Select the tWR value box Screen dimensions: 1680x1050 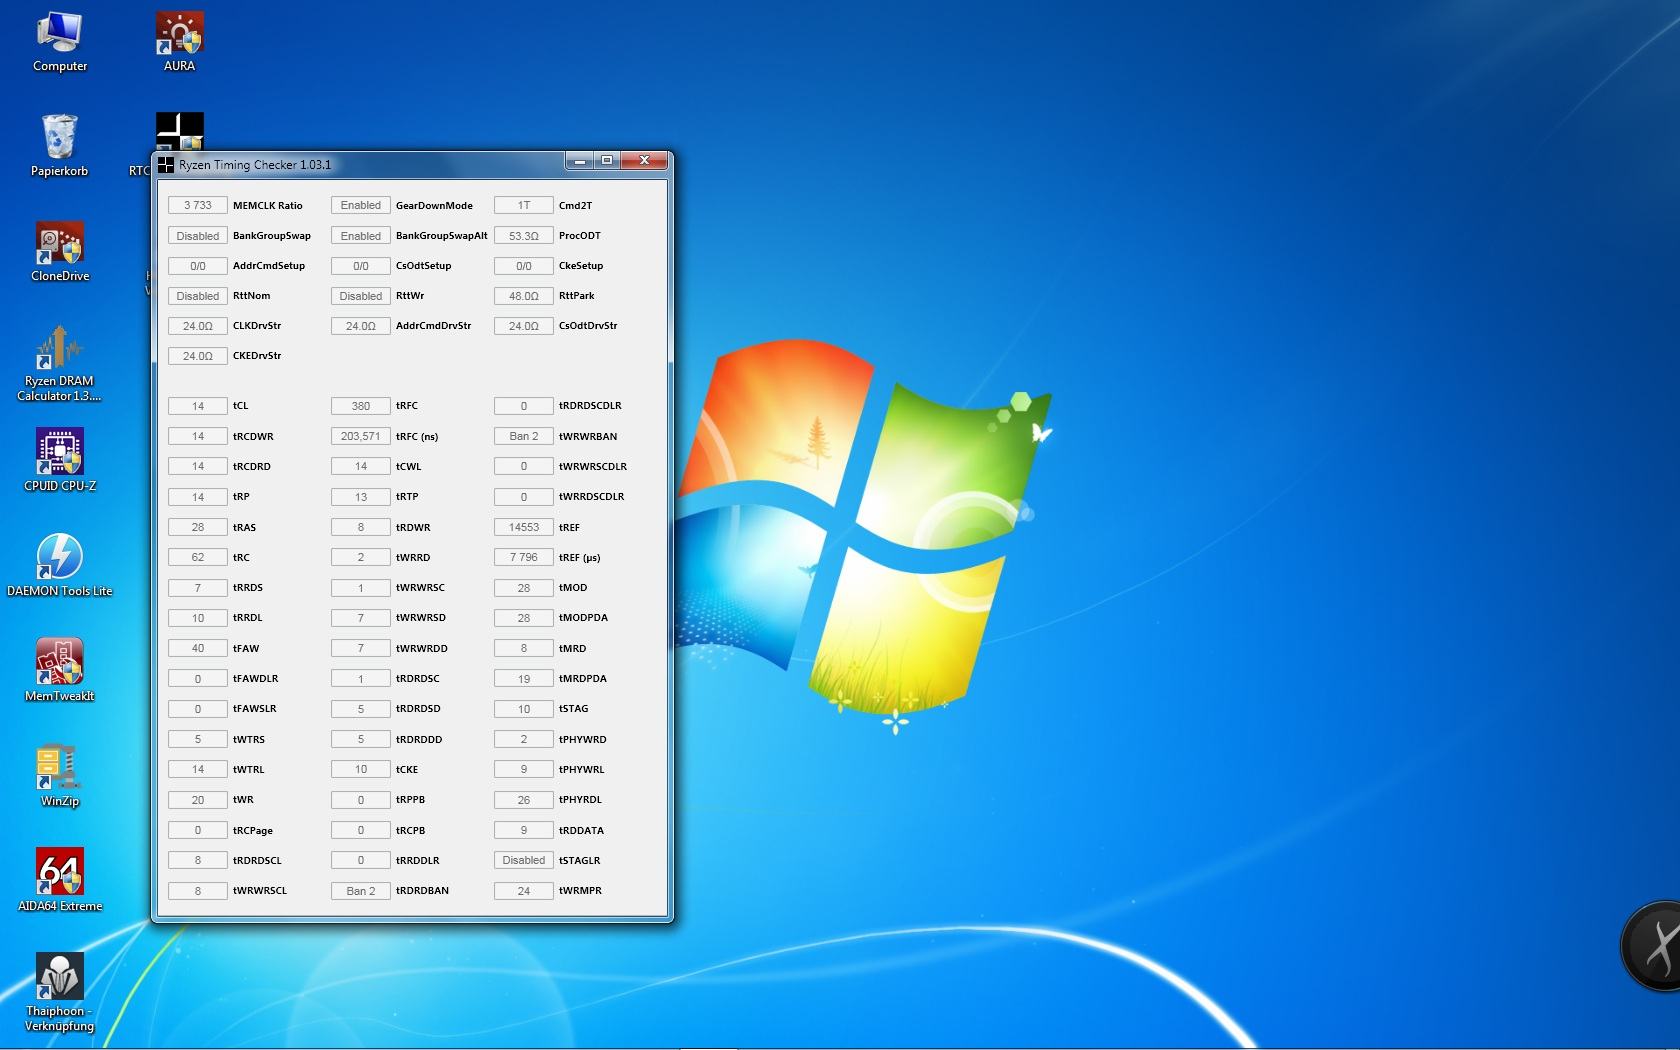click(198, 800)
